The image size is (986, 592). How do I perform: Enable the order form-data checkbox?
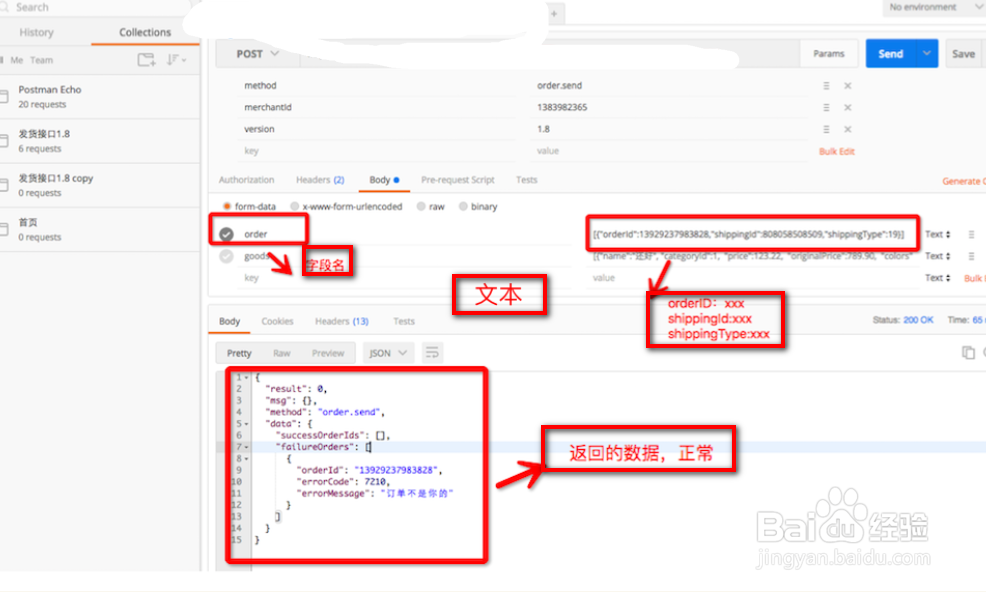(226, 234)
